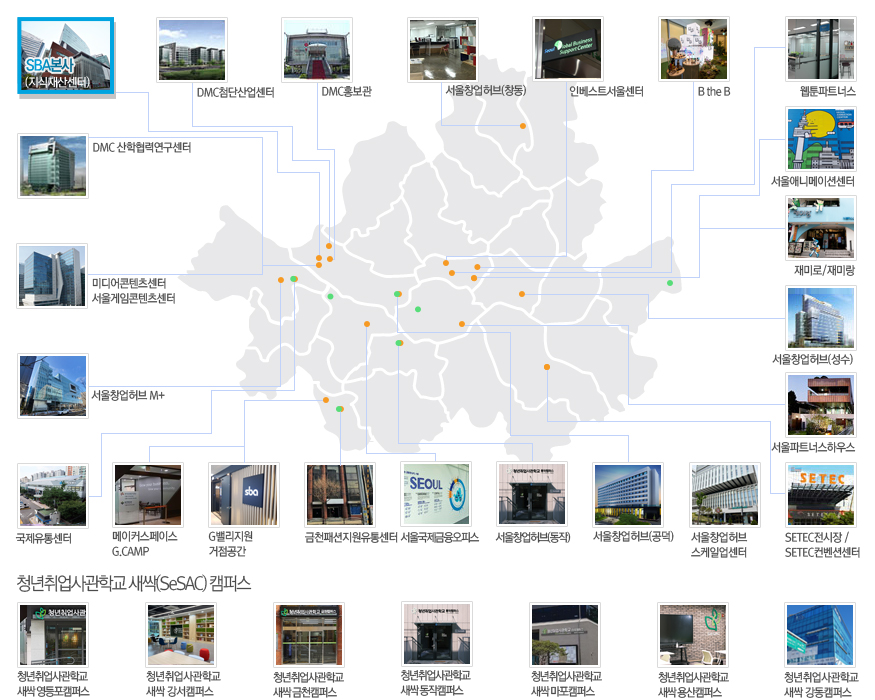Viewport: 875px width, 700px height.
Task: Select the 서울창업허브(공덕) building photo
Action: coord(628,495)
